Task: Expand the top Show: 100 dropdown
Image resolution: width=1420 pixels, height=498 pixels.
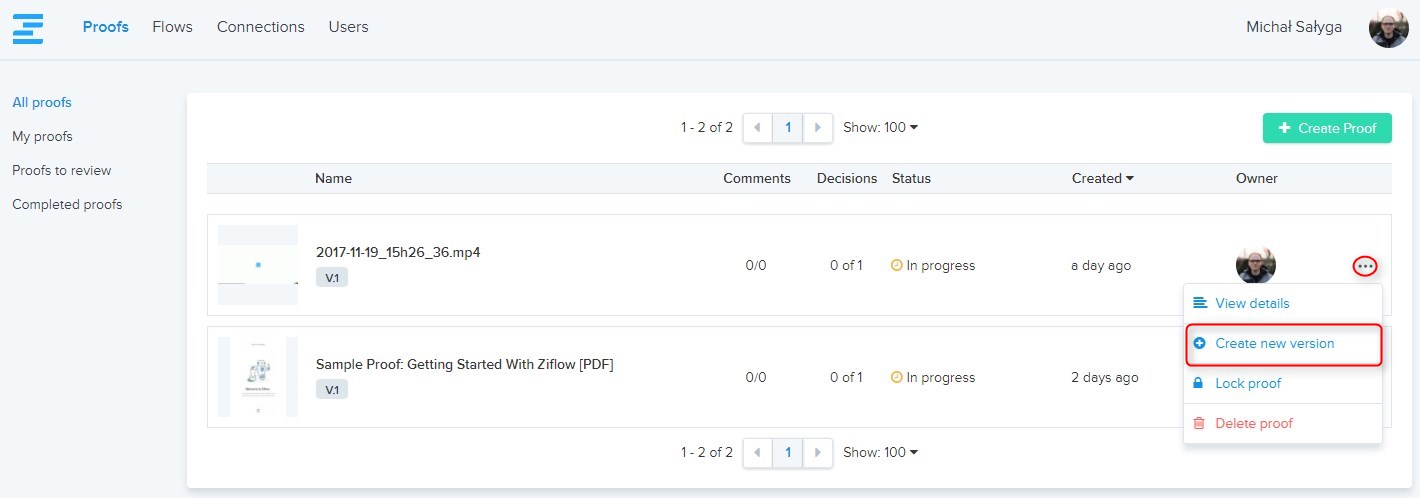Action: coord(880,128)
